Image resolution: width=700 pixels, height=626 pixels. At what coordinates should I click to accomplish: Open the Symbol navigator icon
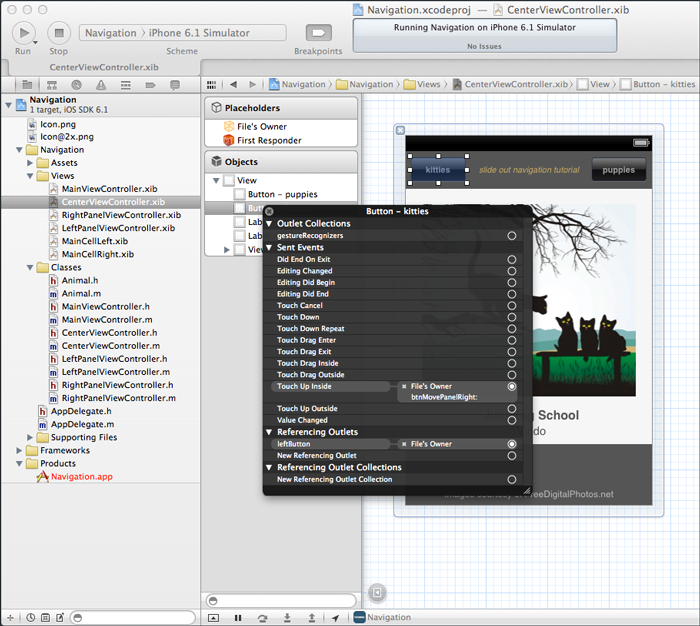(x=52, y=84)
